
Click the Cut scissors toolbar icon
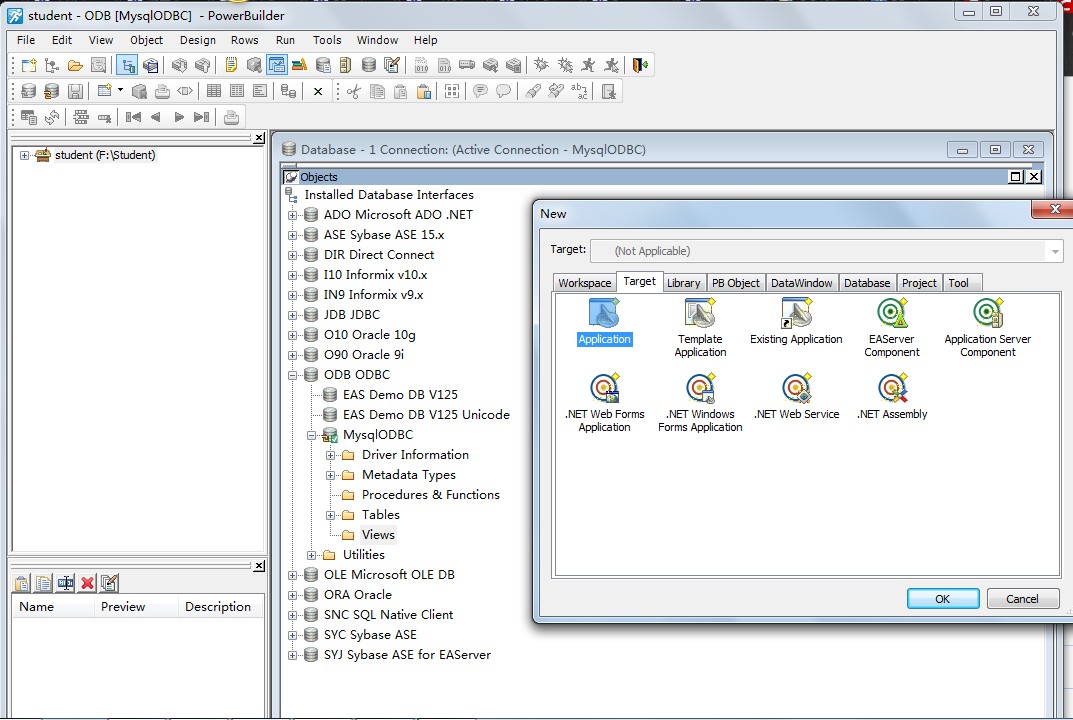click(354, 91)
